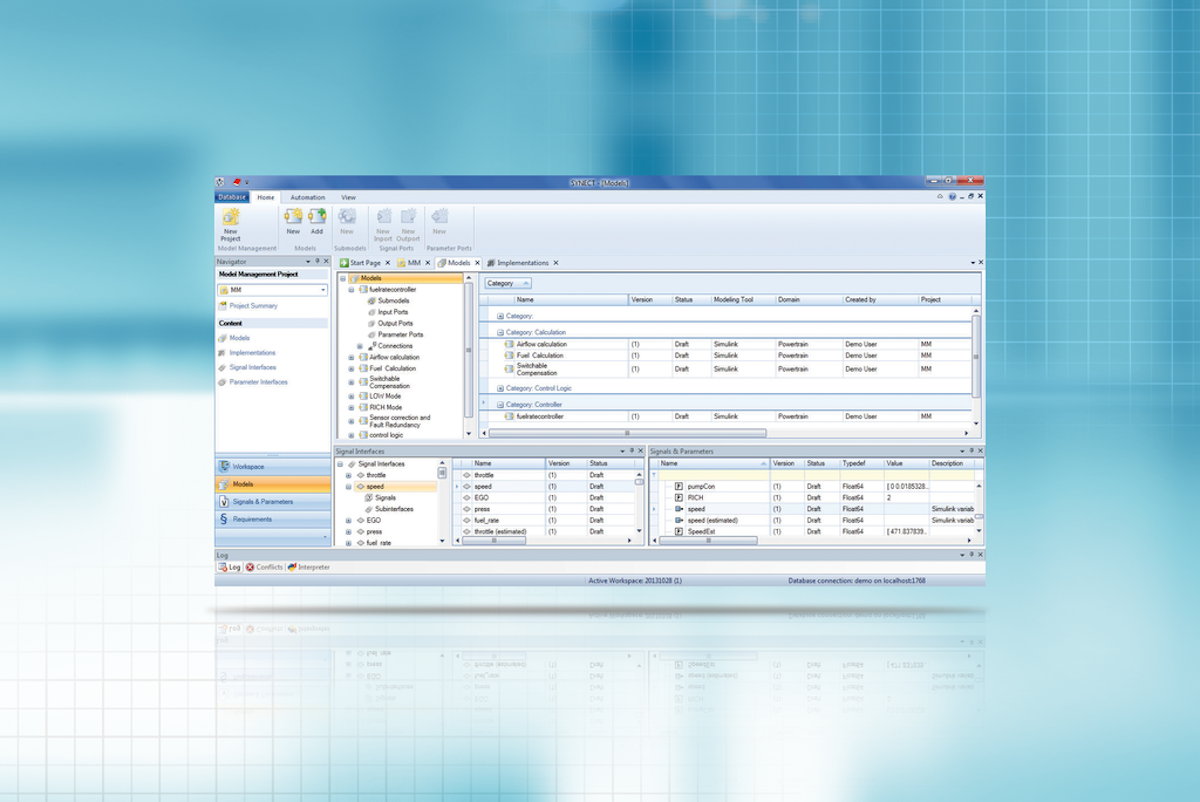This screenshot has height=802, width=1200.
Task: Switch to the Automation ribbon tab
Action: click(x=307, y=197)
